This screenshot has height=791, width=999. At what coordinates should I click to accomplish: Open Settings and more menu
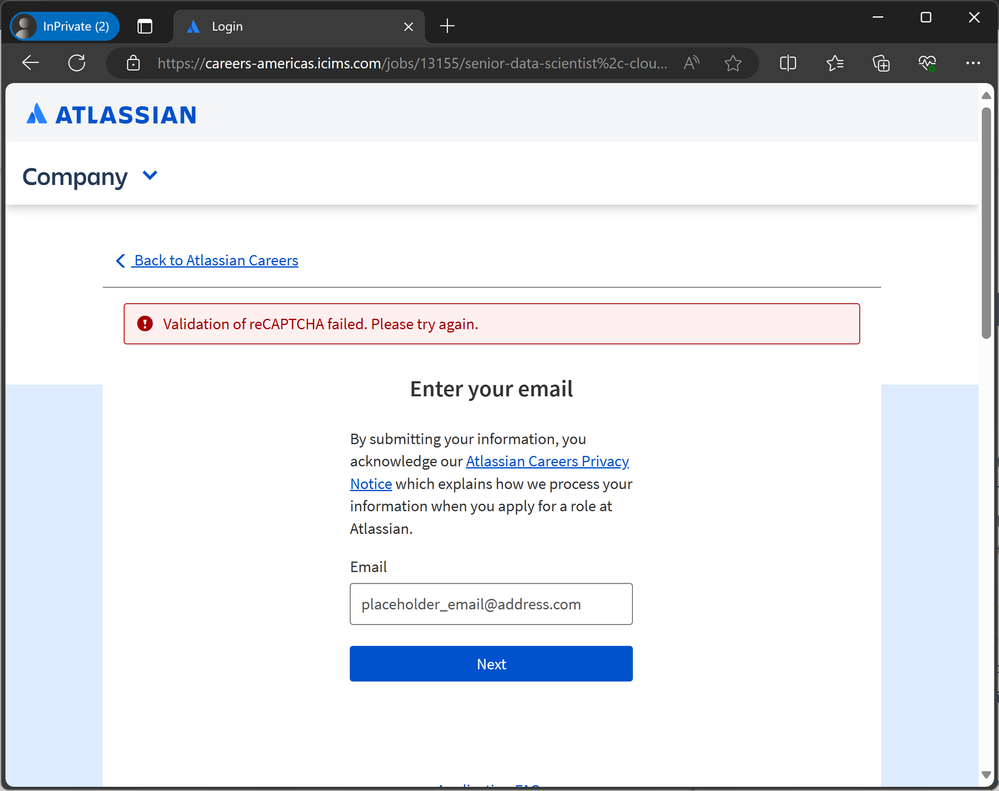[x=973, y=63]
